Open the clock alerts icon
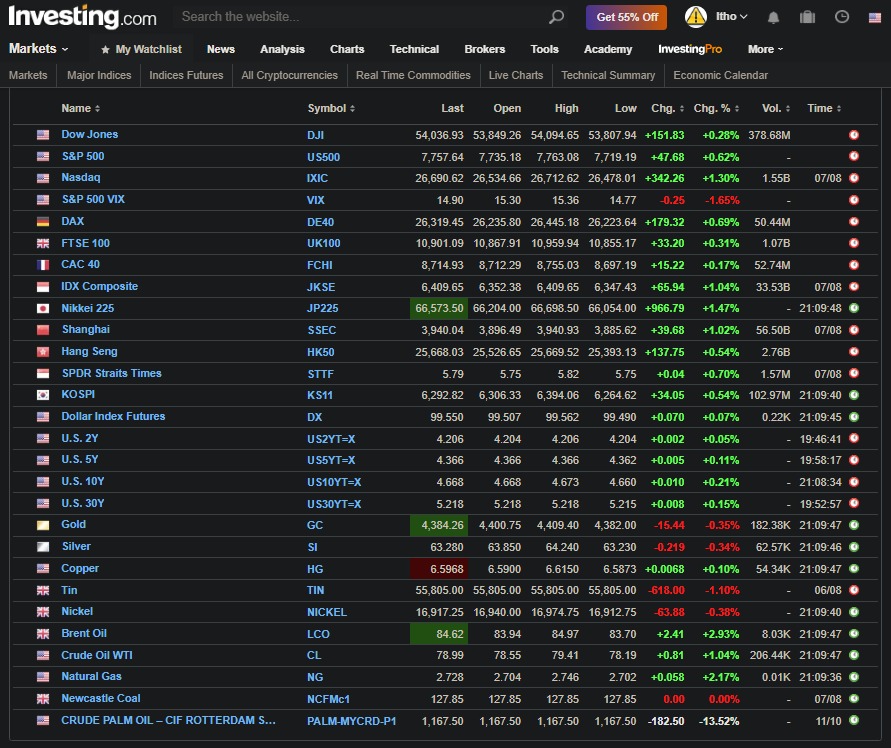Image resolution: width=891 pixels, height=748 pixels. [842, 17]
